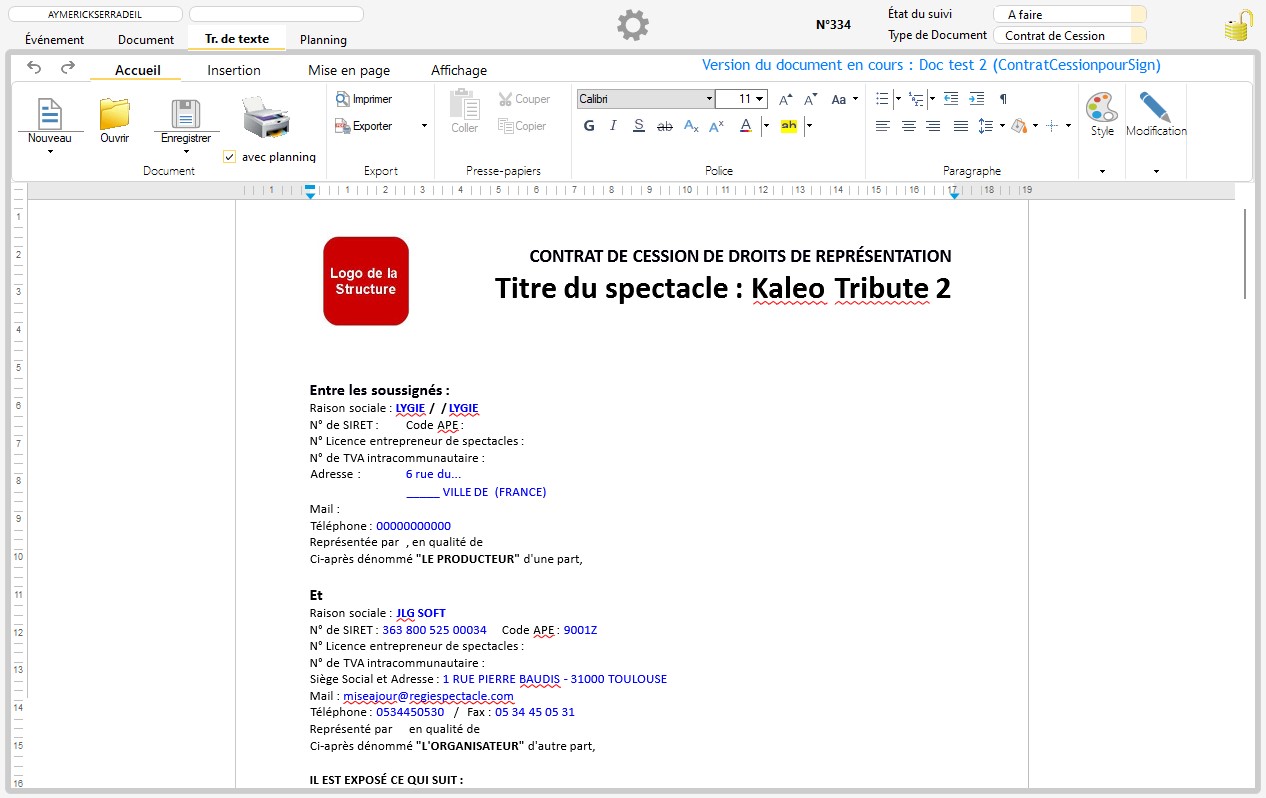This screenshot has width=1266, height=798.
Task: Click the padlock icon
Action: [1238, 26]
